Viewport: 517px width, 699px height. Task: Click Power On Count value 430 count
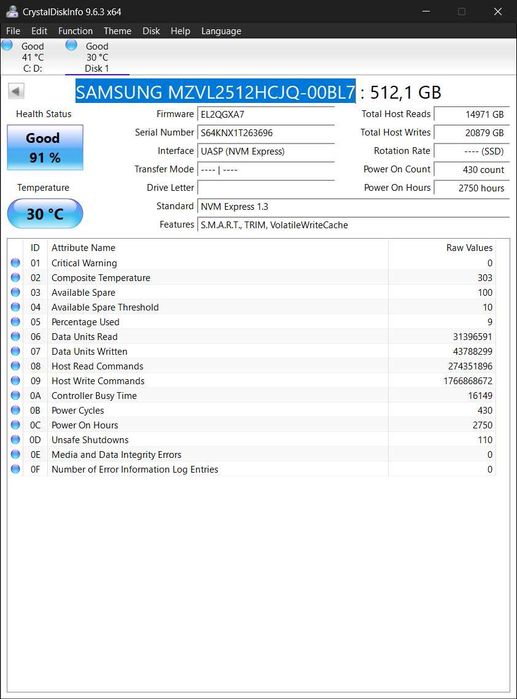pos(472,170)
